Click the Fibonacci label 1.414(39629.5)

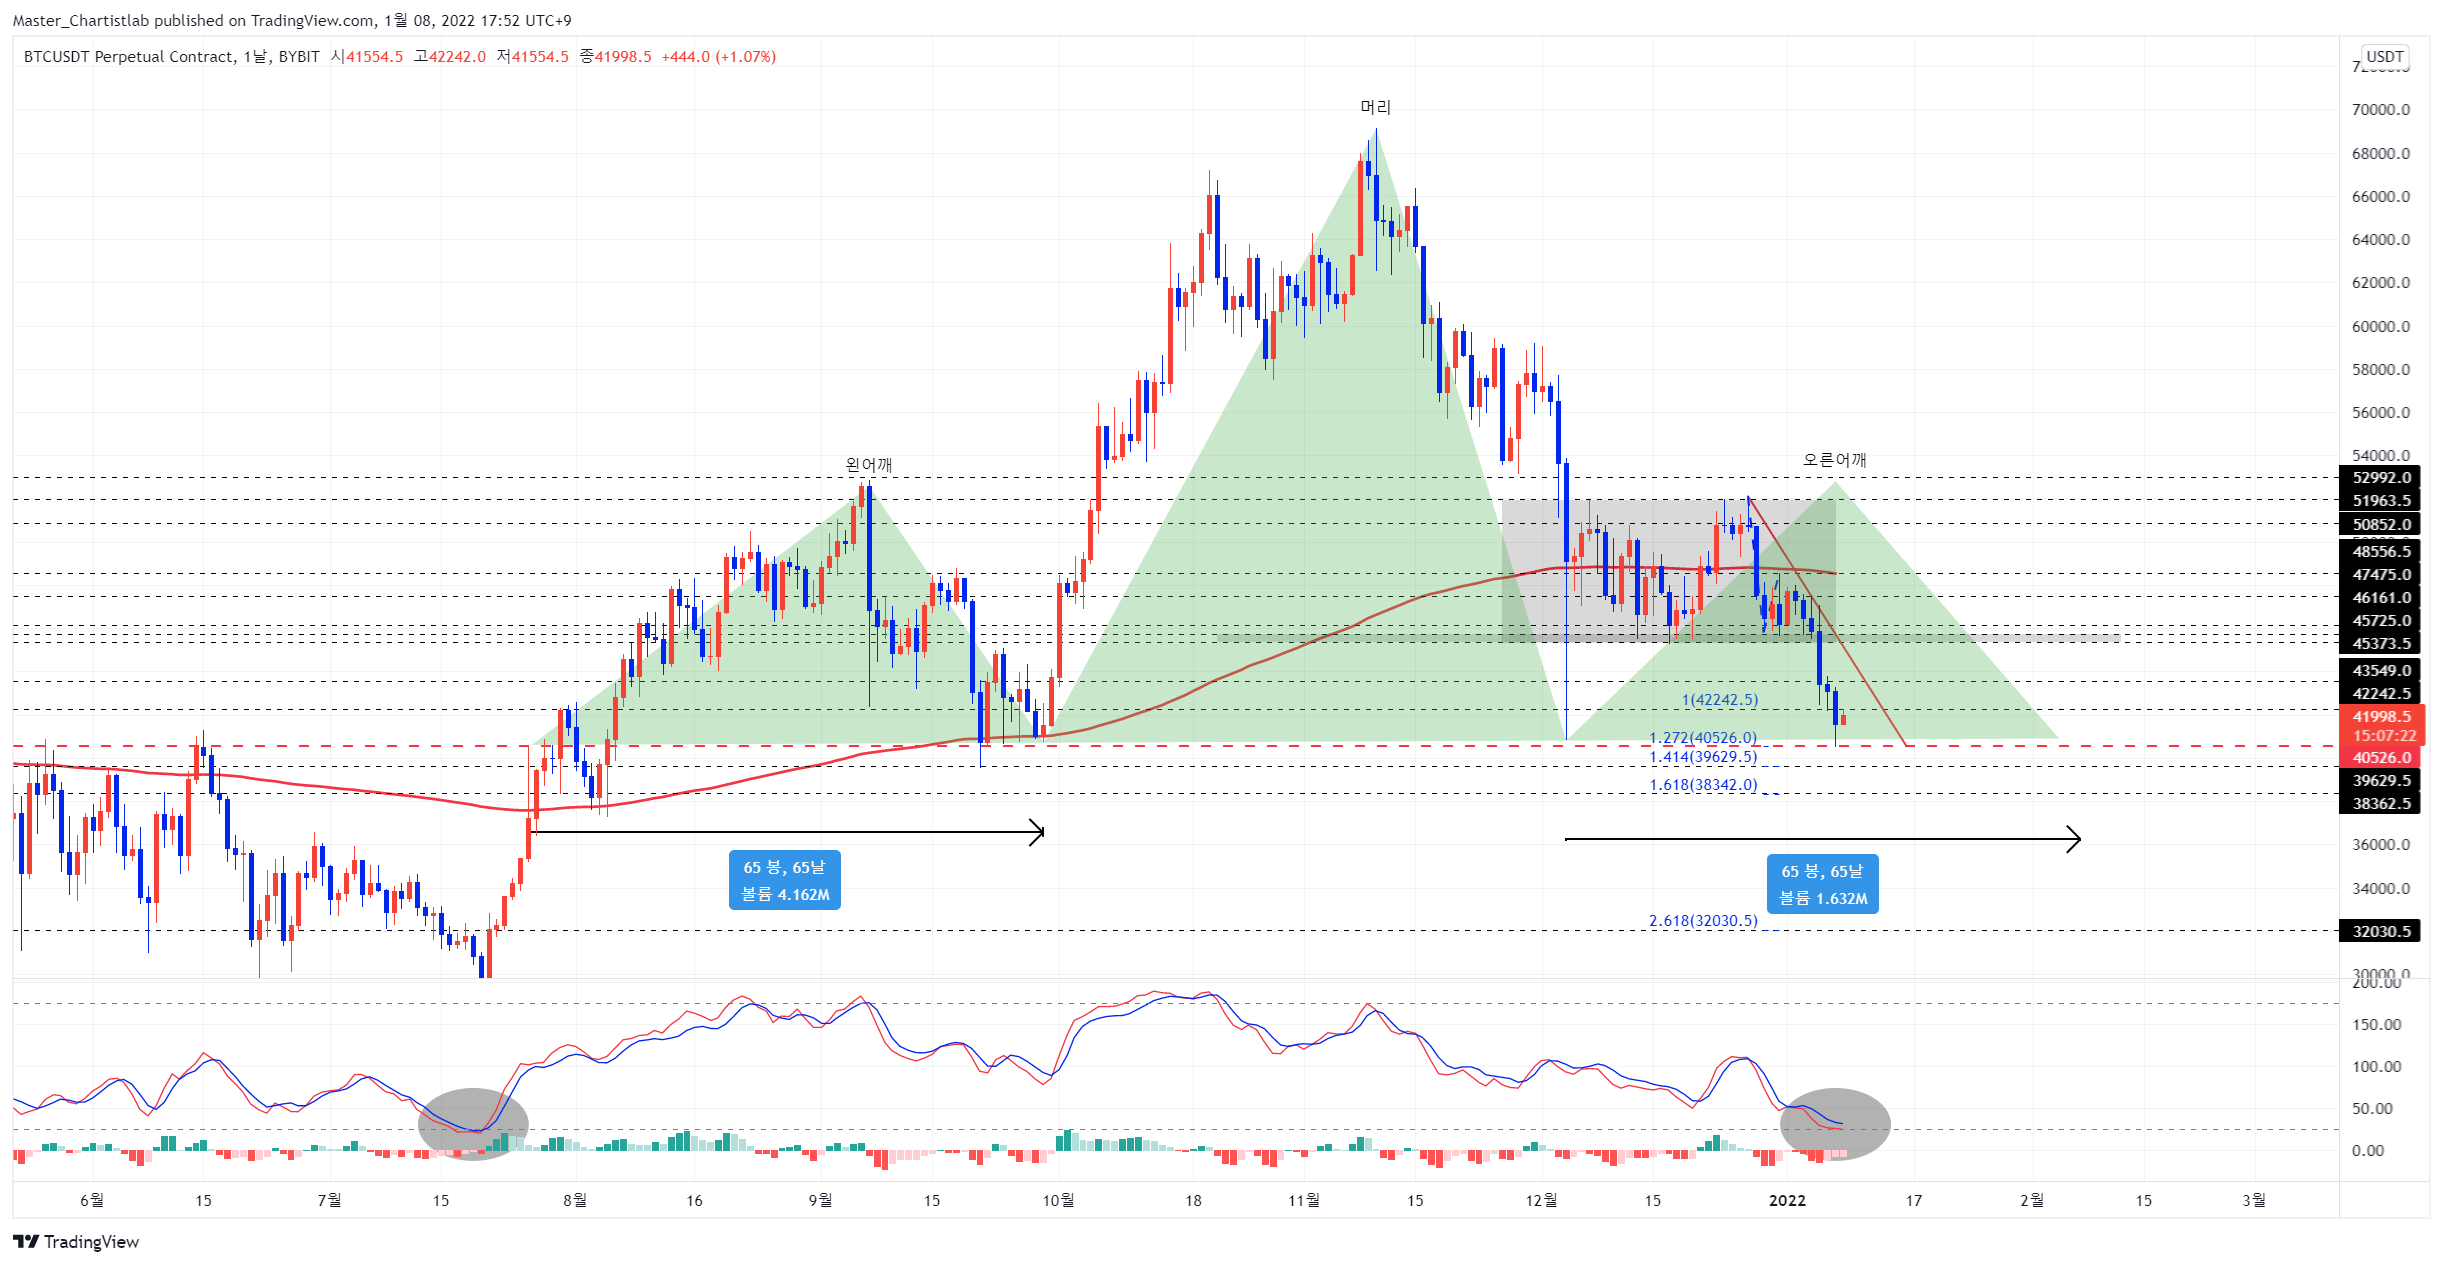tap(1703, 757)
